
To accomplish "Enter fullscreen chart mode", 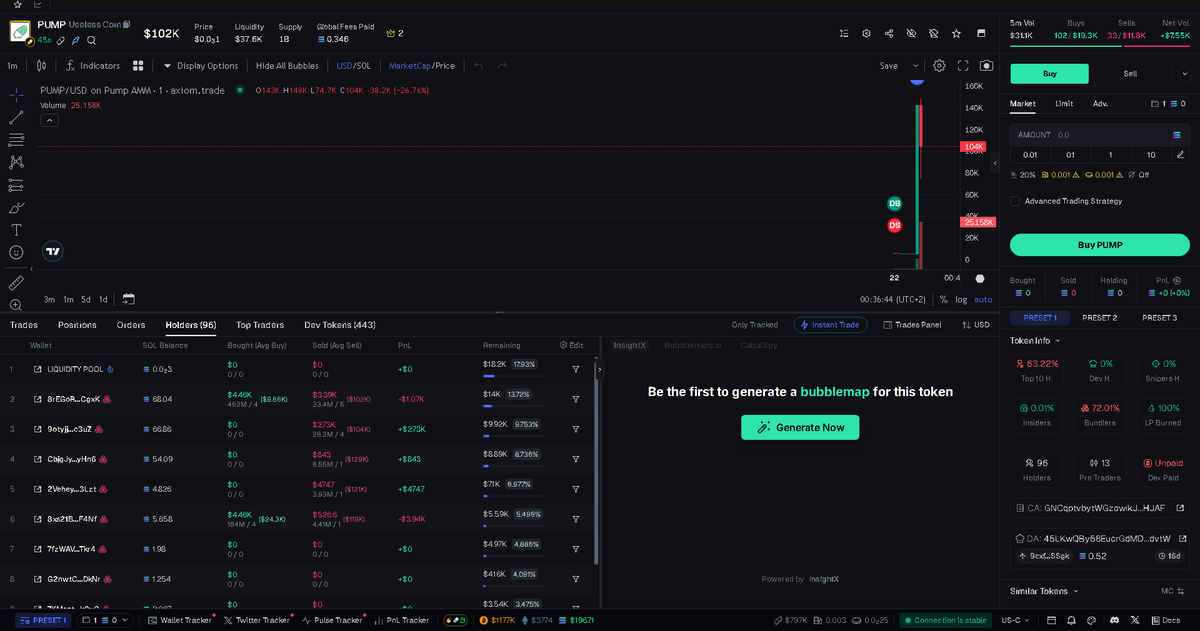I will click(963, 66).
